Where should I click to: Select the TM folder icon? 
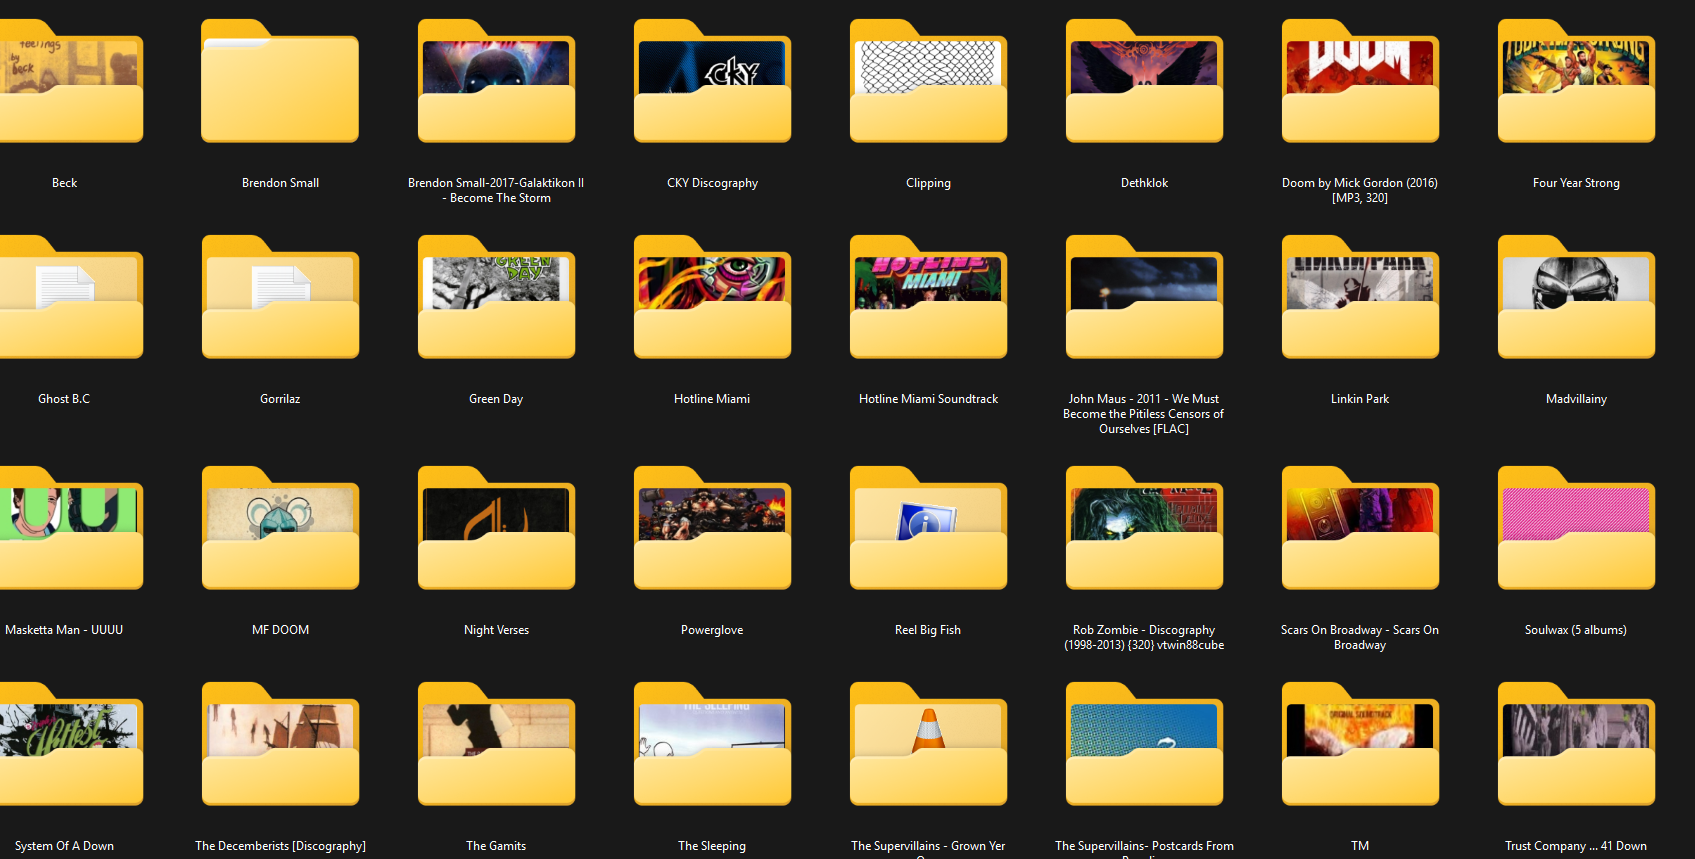pyautogui.click(x=1360, y=744)
